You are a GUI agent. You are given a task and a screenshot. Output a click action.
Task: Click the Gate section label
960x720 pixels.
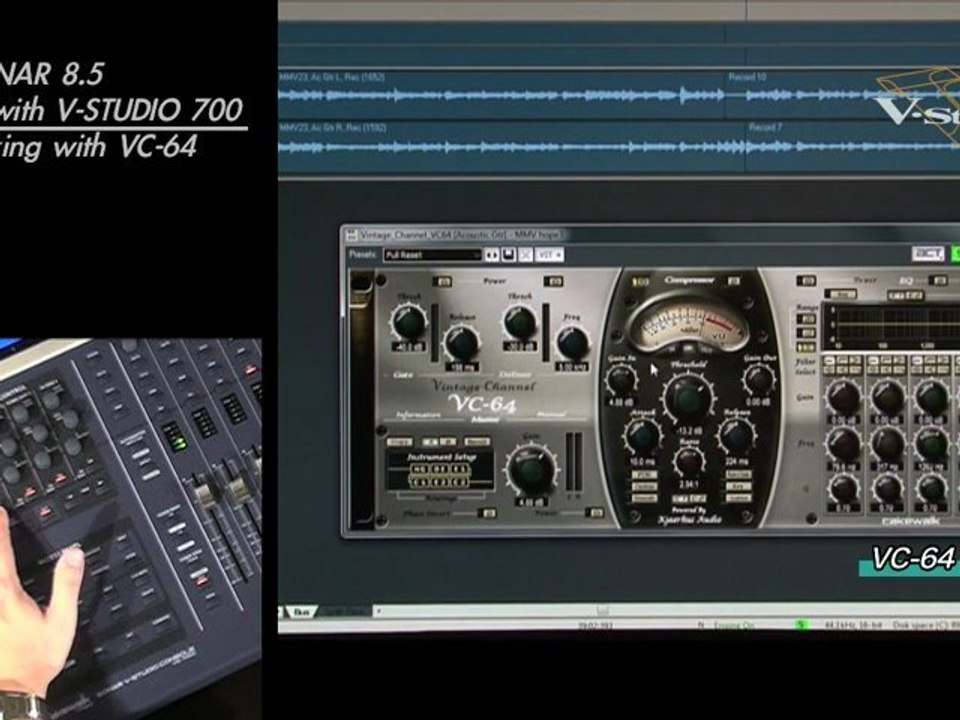click(x=402, y=374)
